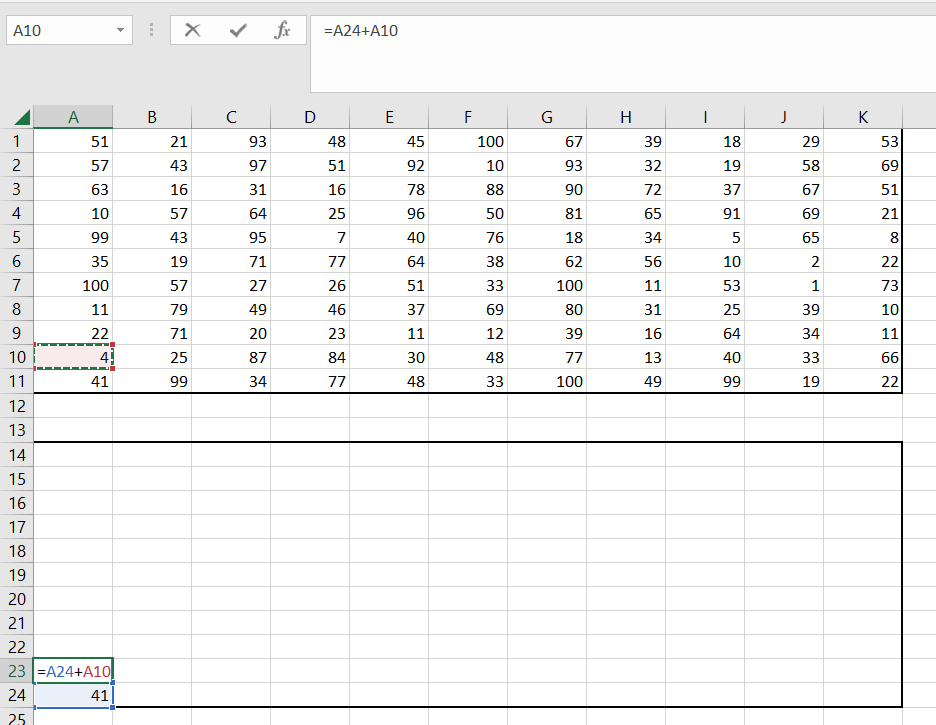The height and width of the screenshot is (725, 936).
Task: Click inside the Name Box showing A10
Action: coord(58,31)
